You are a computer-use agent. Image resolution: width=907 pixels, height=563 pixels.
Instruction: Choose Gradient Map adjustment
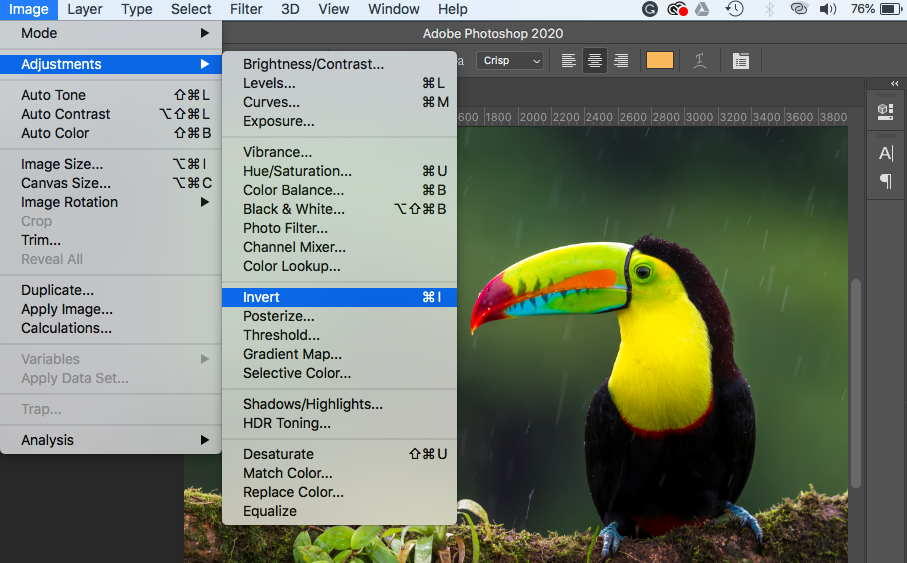click(x=340, y=354)
